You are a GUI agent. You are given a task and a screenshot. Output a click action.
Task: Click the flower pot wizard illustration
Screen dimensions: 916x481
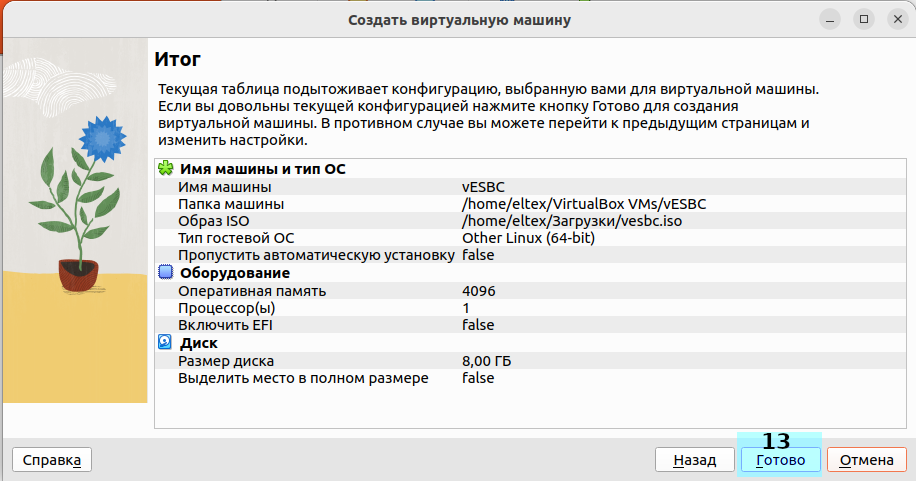click(76, 200)
